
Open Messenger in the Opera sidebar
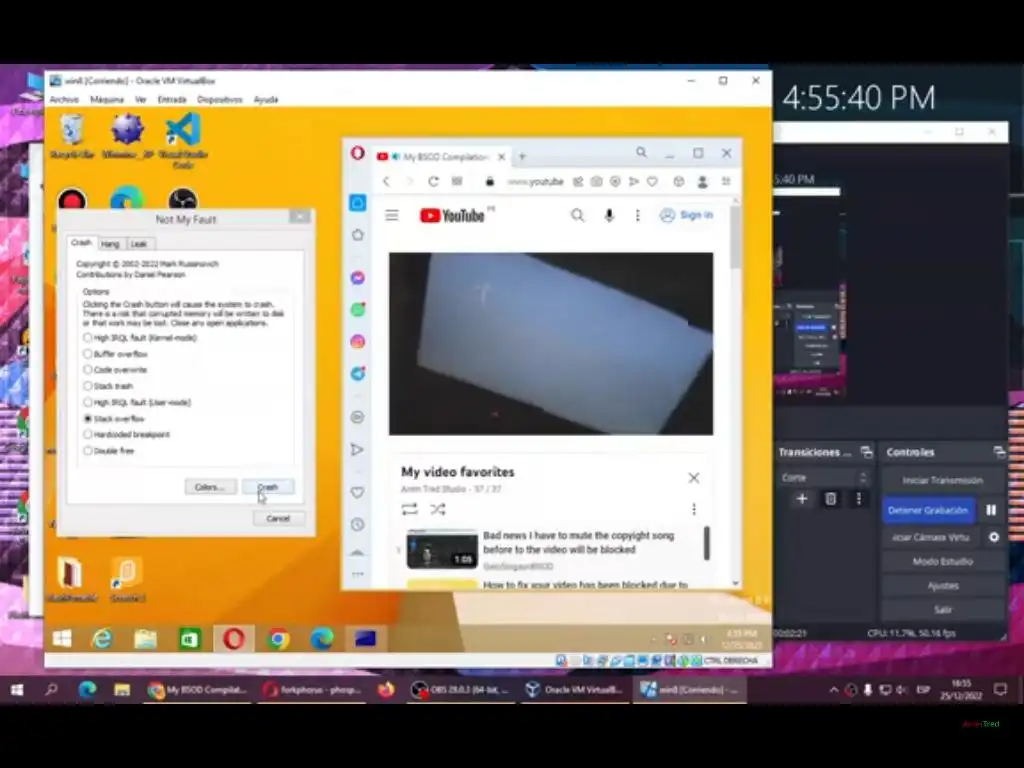pyautogui.click(x=357, y=278)
